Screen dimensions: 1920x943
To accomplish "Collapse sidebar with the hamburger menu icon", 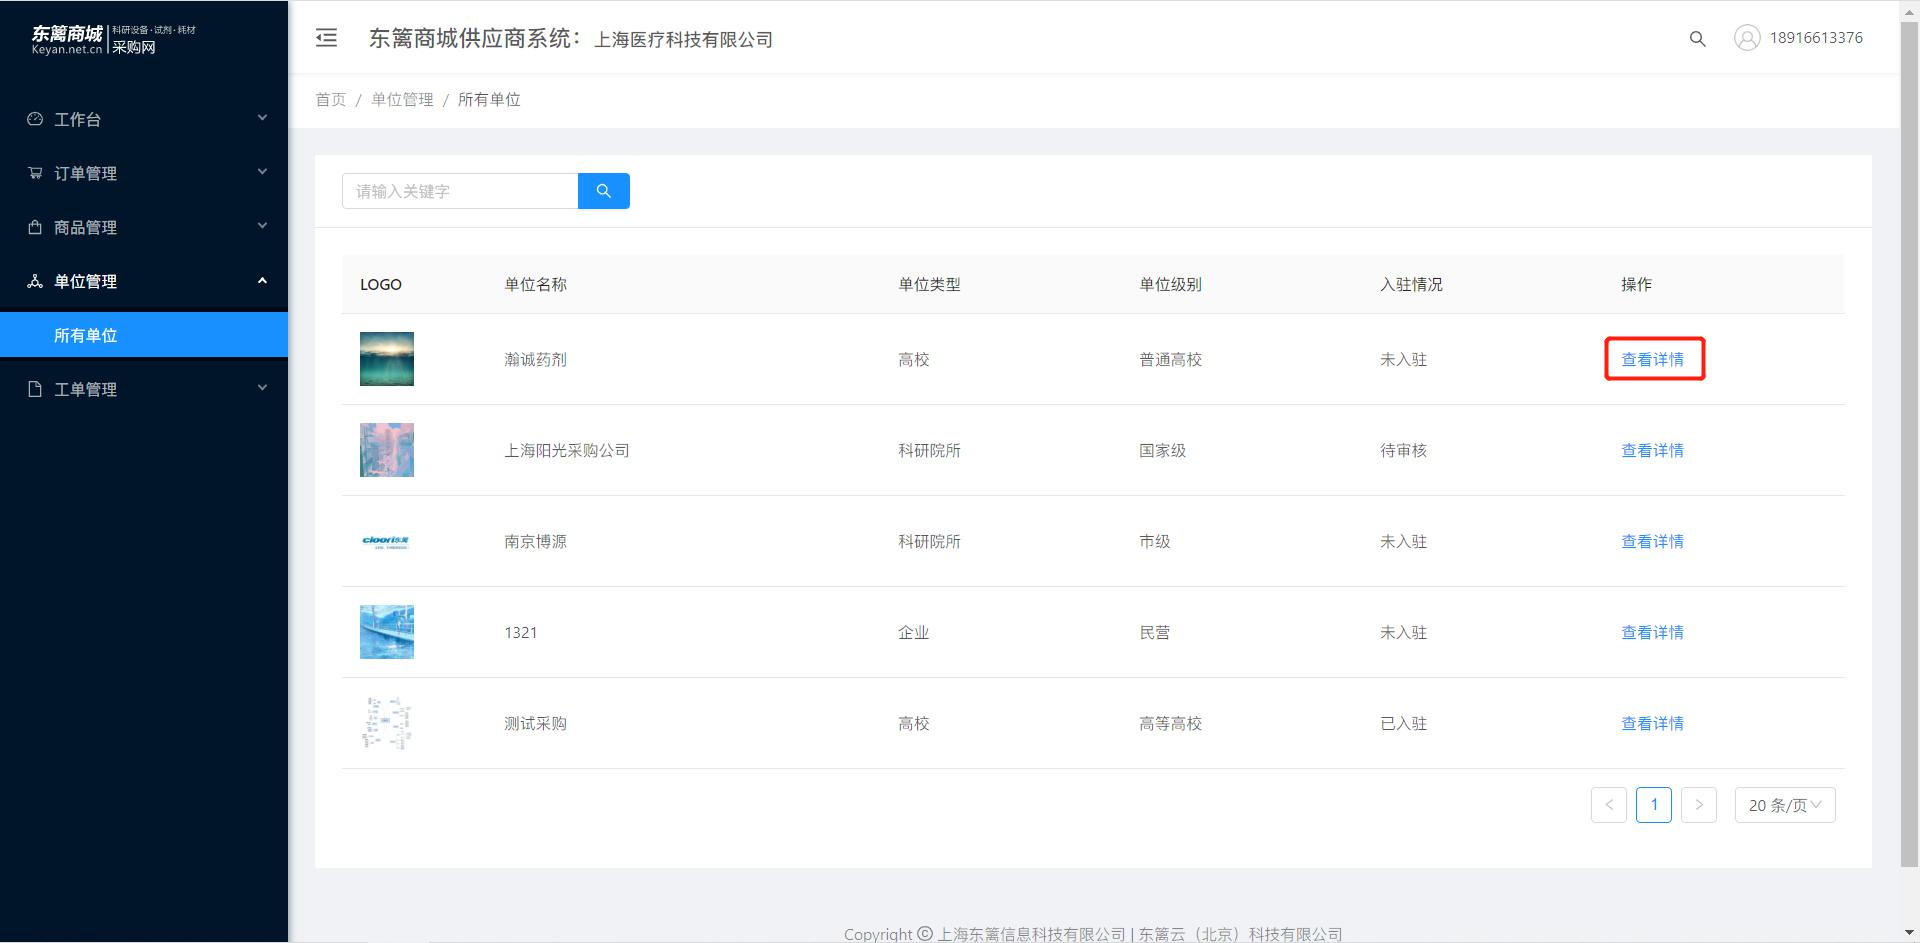I will click(326, 38).
